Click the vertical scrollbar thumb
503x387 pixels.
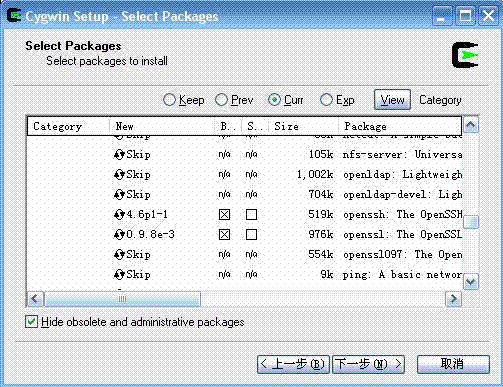pyautogui.click(x=471, y=222)
